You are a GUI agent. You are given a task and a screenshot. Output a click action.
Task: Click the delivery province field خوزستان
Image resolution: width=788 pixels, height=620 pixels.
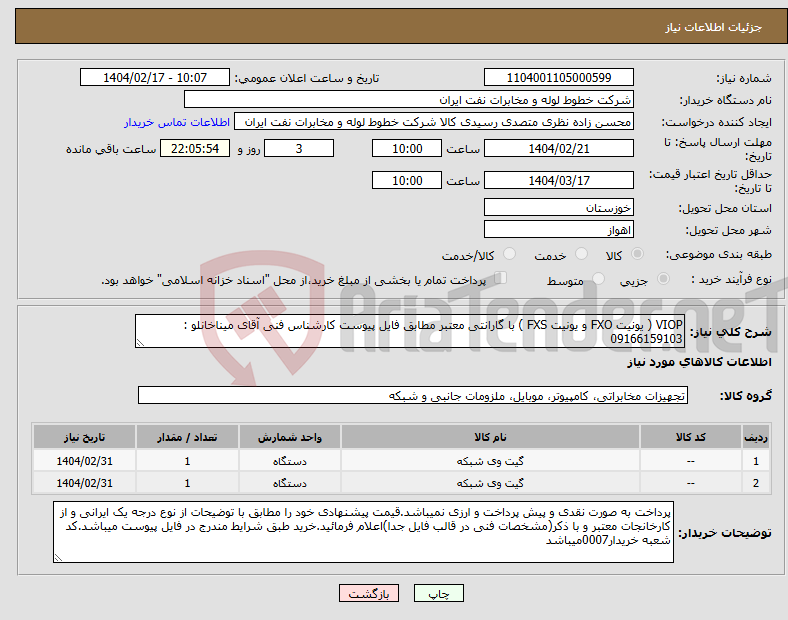(x=558, y=207)
